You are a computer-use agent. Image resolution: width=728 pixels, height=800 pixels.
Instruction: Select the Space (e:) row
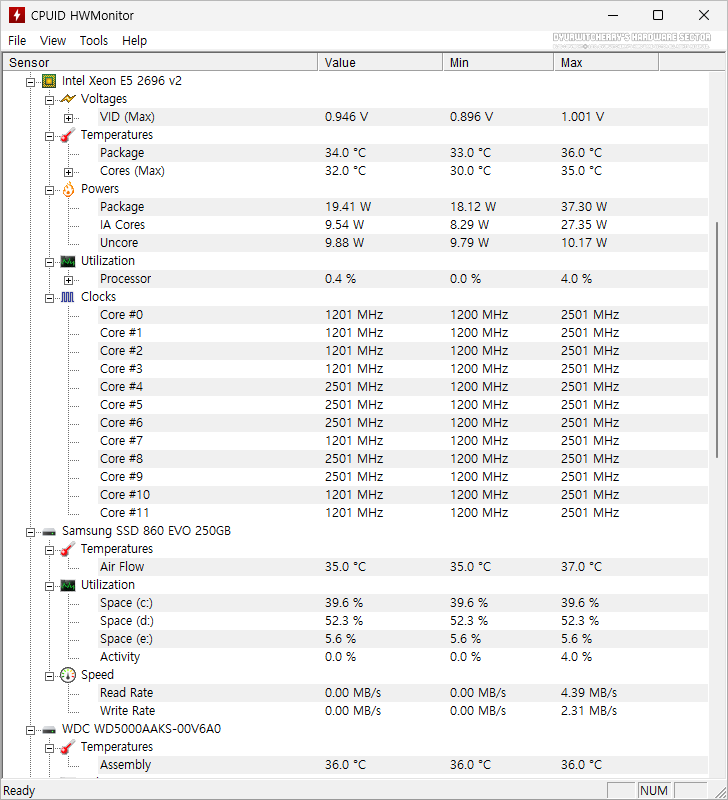403,639
